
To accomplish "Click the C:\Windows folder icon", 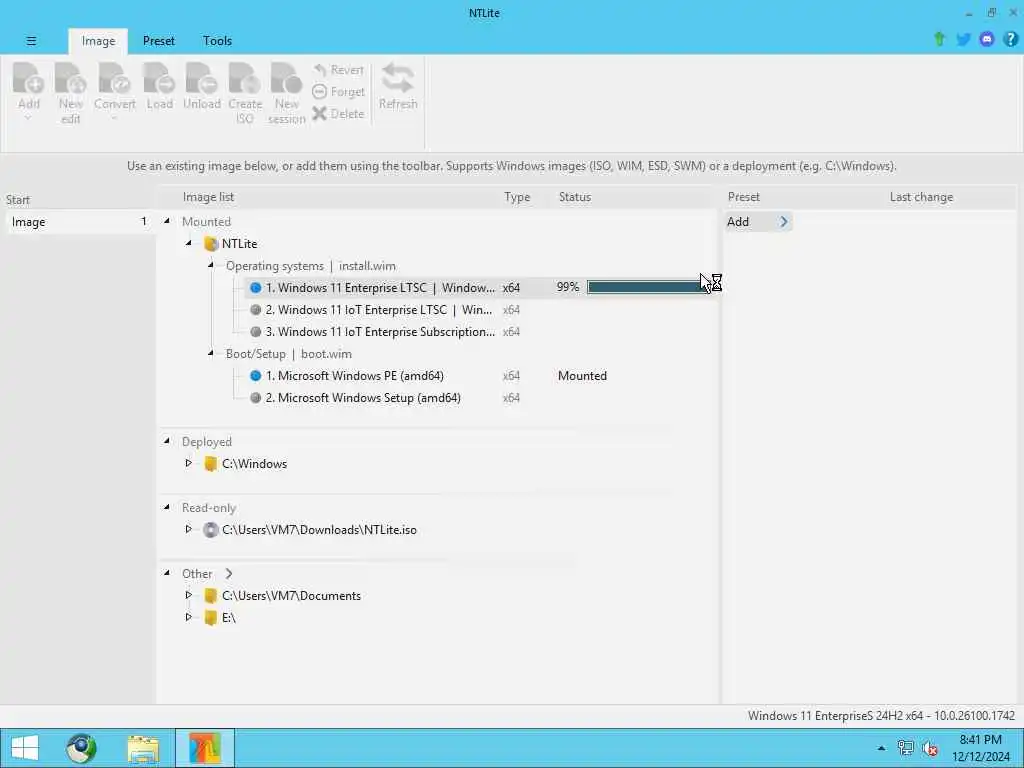I will tap(210, 464).
